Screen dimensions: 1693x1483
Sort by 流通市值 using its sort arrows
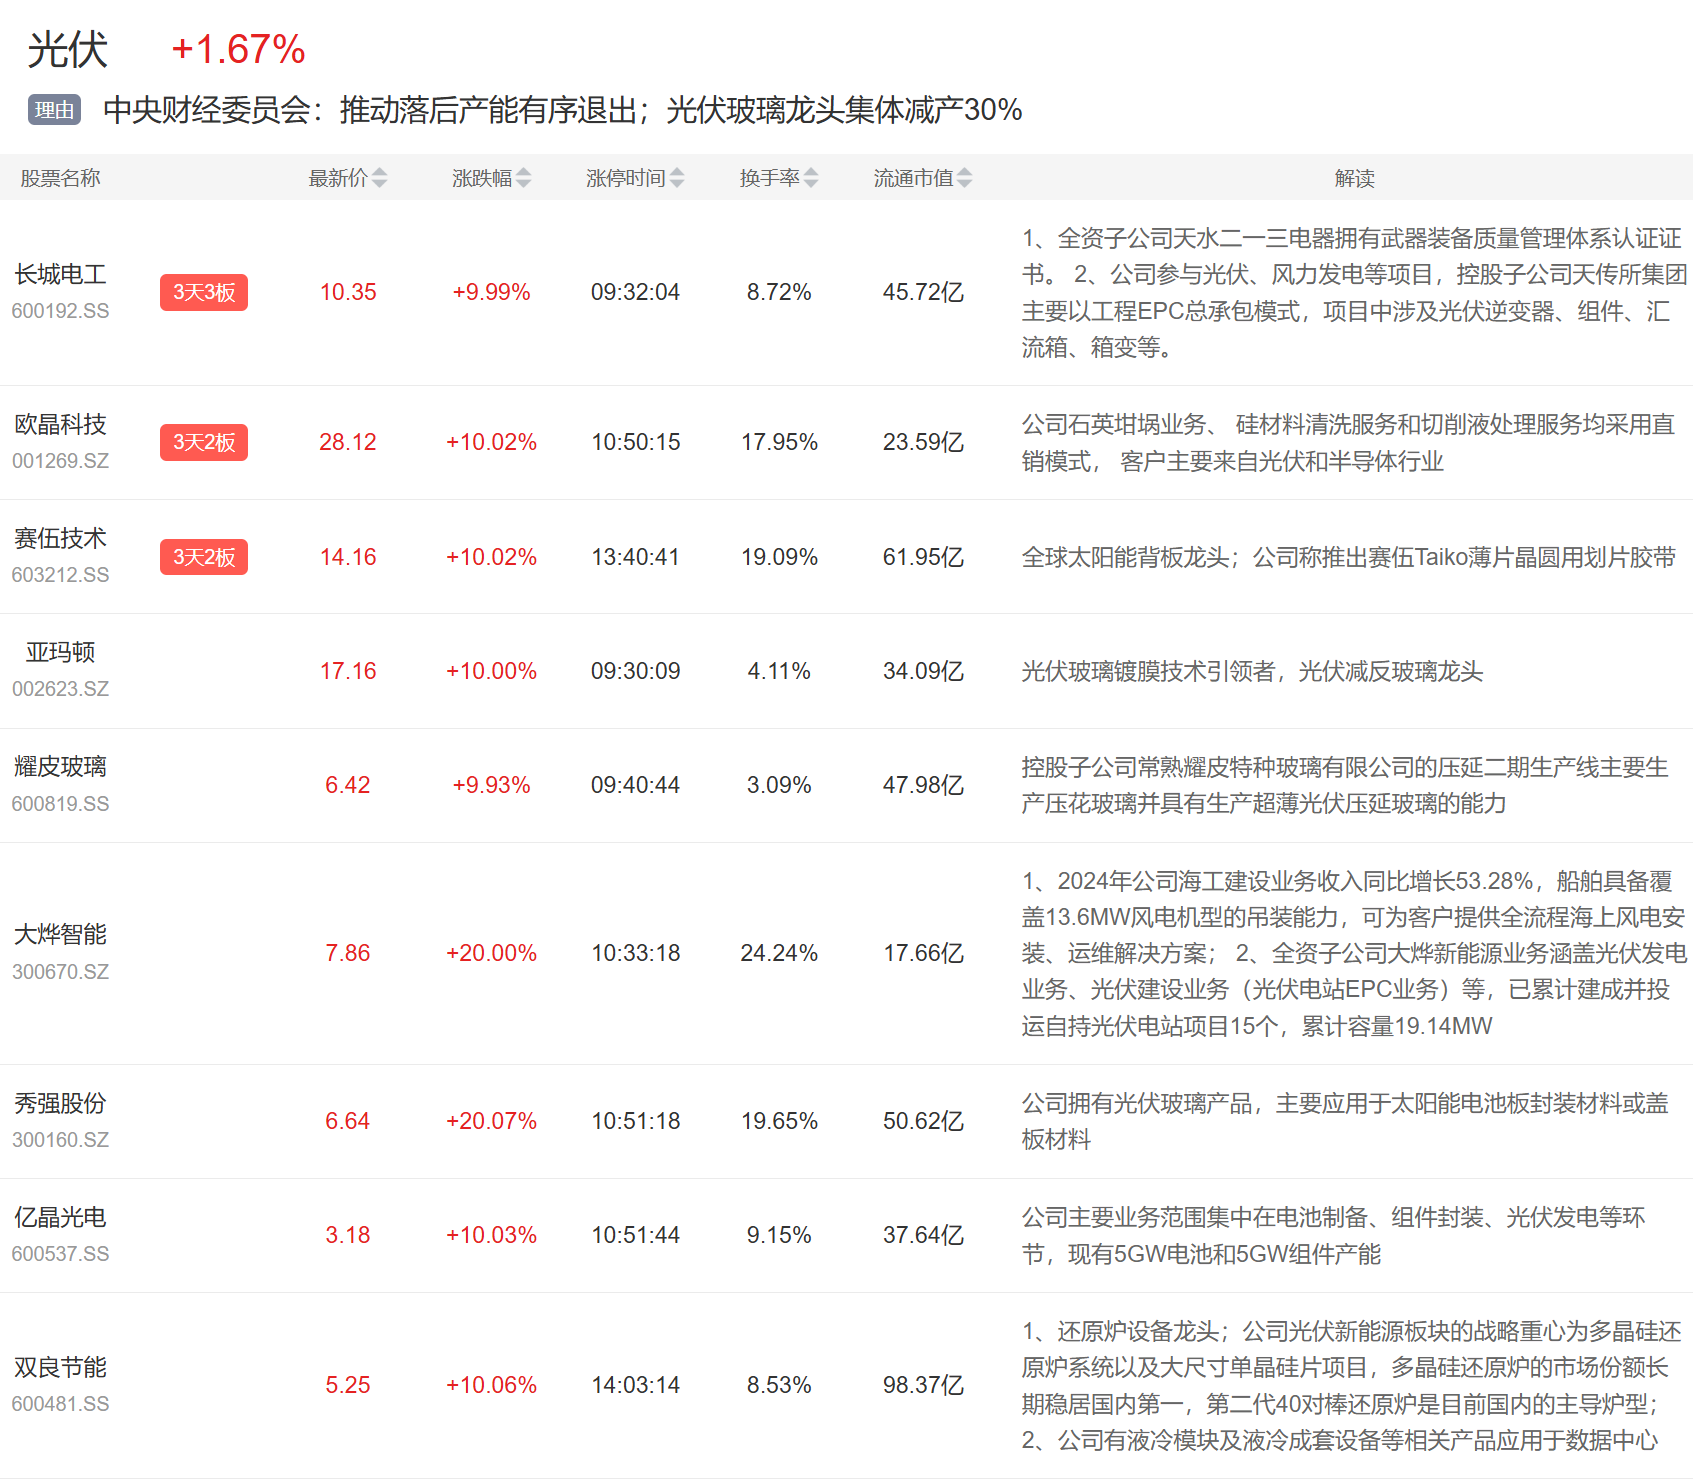(x=964, y=178)
